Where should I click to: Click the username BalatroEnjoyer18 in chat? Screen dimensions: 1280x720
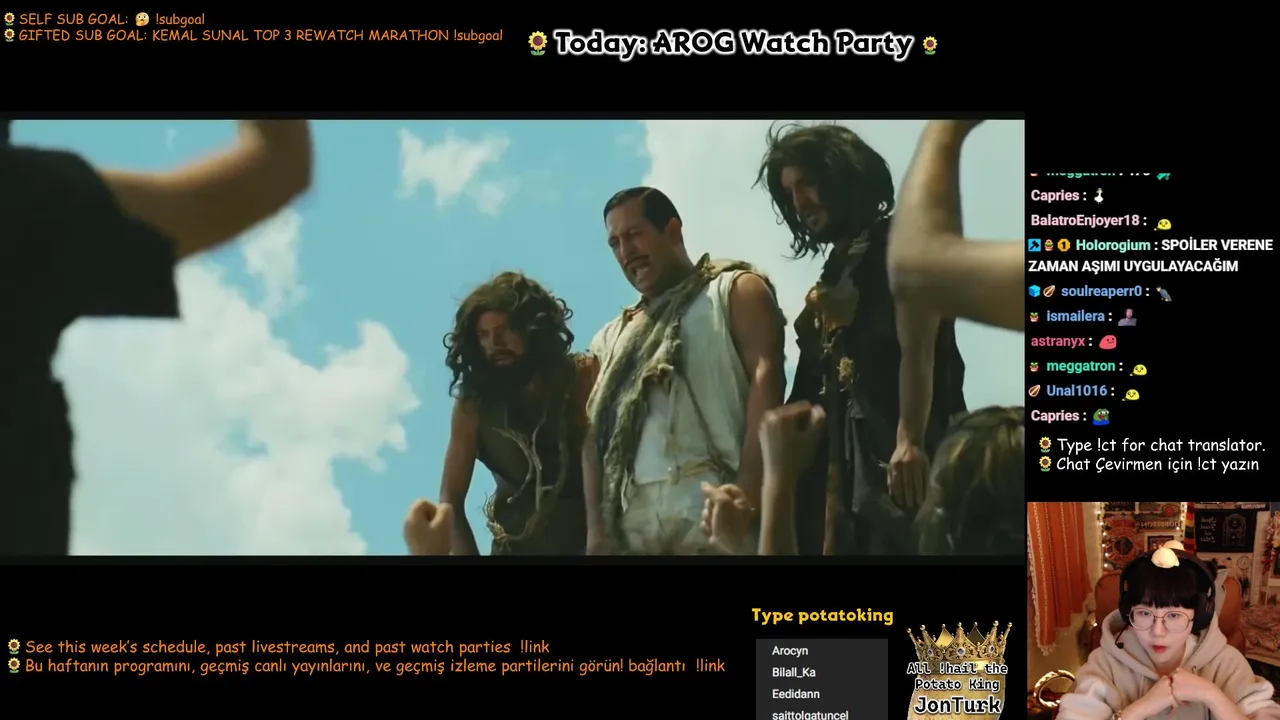[x=1085, y=220]
